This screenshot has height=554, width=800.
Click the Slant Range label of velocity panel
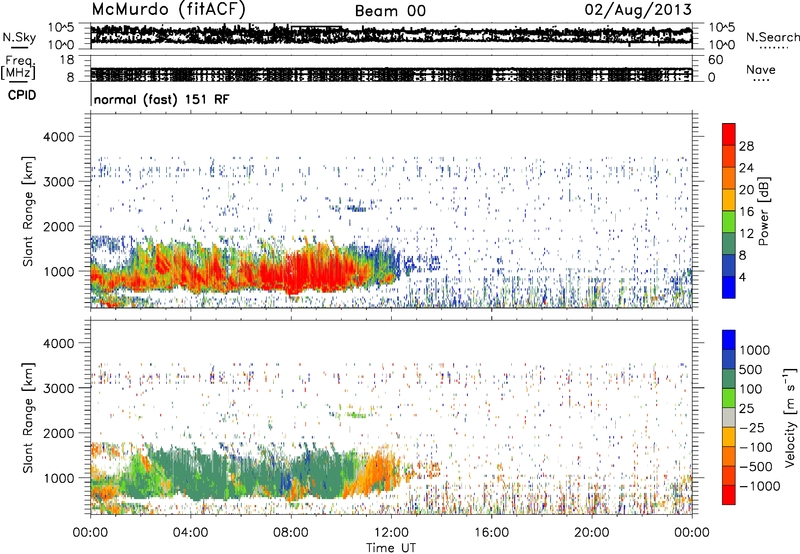[x=28, y=417]
